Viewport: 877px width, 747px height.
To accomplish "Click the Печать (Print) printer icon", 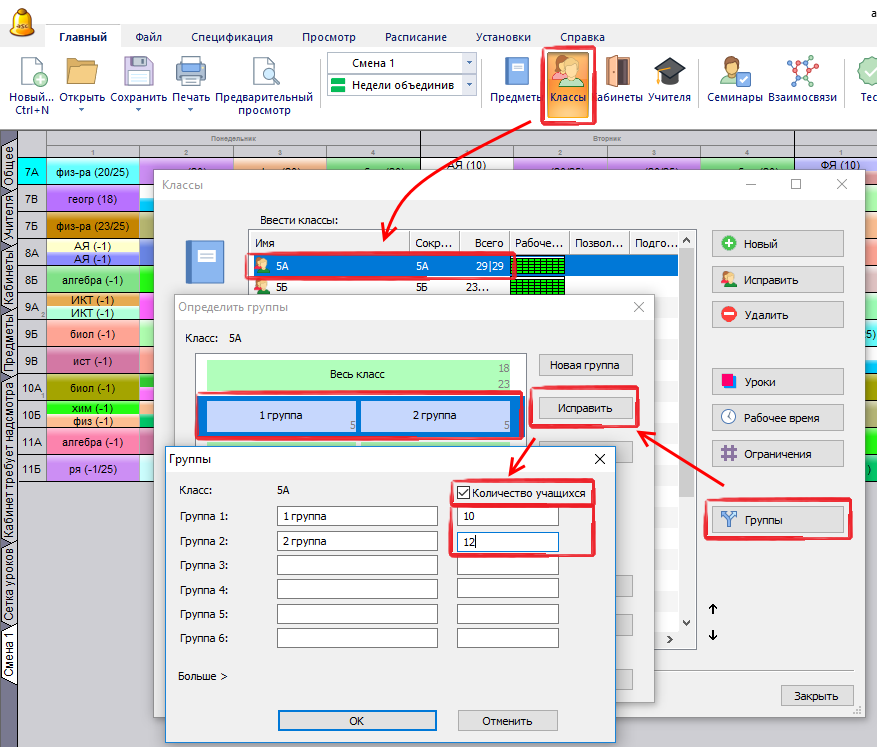I will click(x=190, y=73).
